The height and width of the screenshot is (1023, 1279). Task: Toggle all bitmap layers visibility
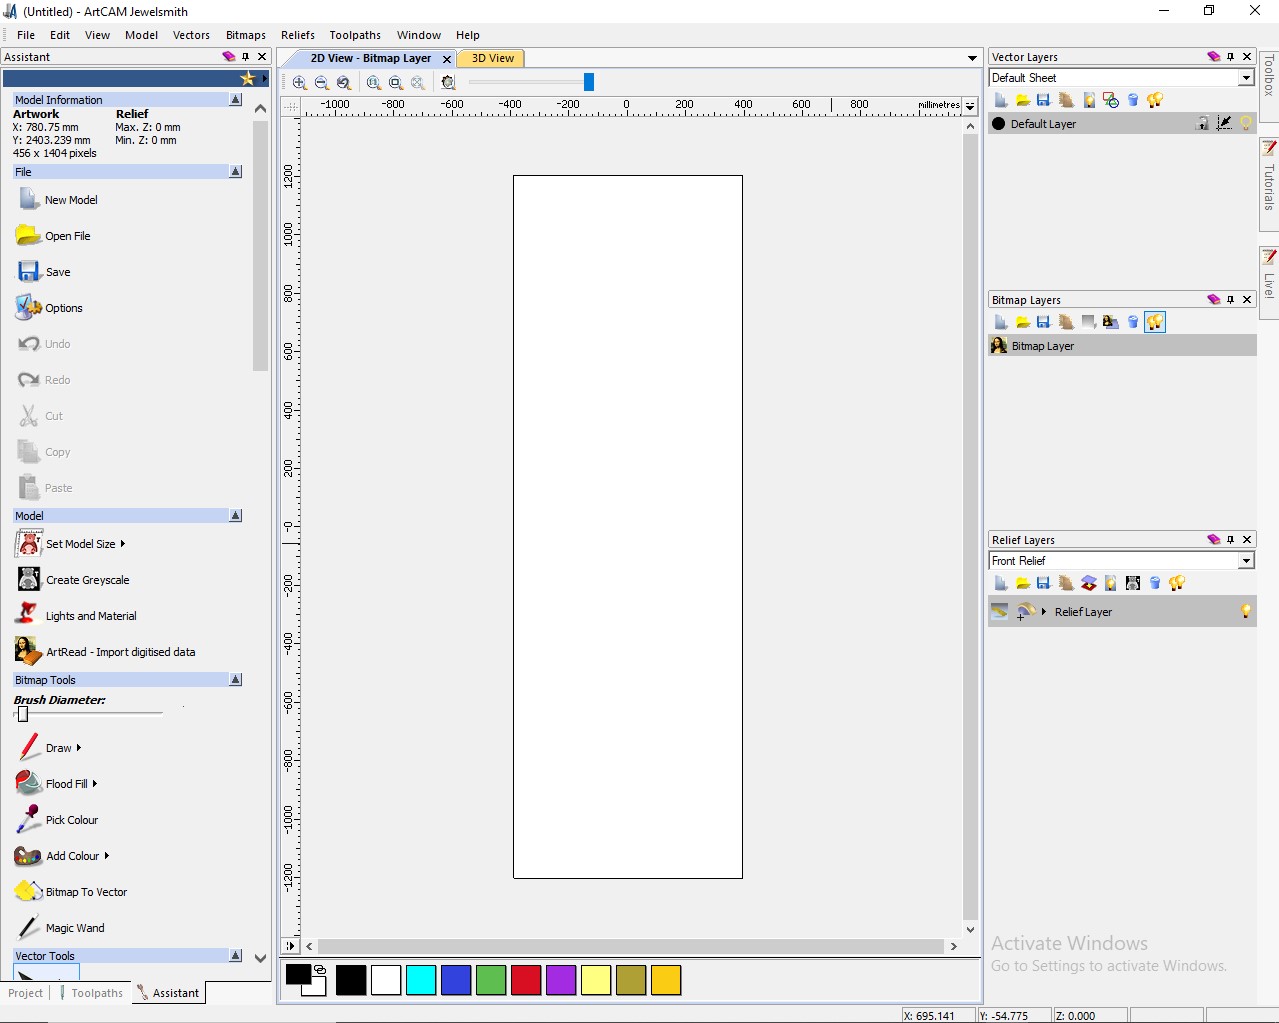tap(1155, 322)
